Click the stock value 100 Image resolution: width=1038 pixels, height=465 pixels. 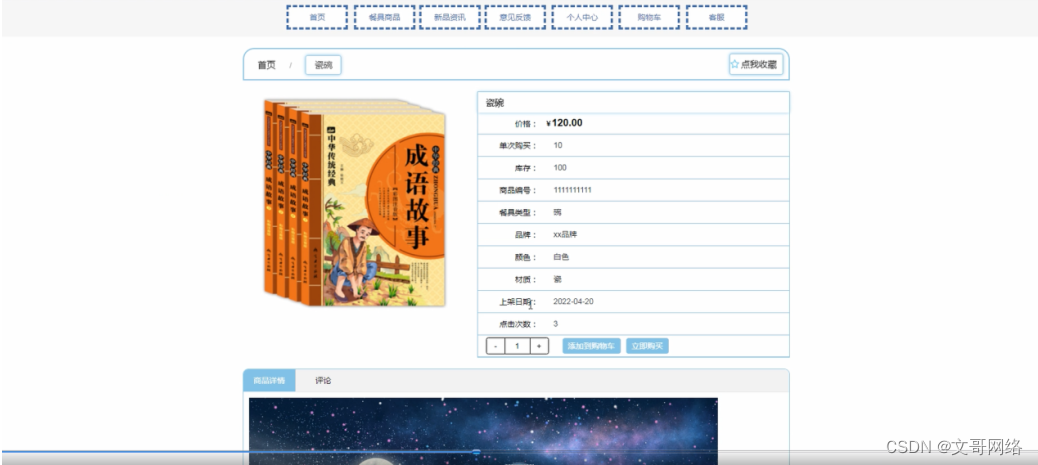(x=560, y=168)
